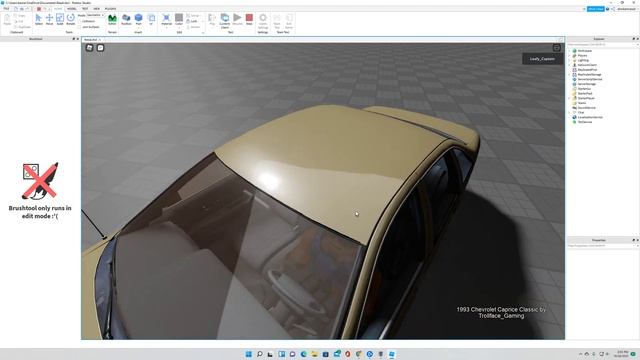Expand the Lighting node in Explorer
The image size is (640, 360).
(569, 60)
